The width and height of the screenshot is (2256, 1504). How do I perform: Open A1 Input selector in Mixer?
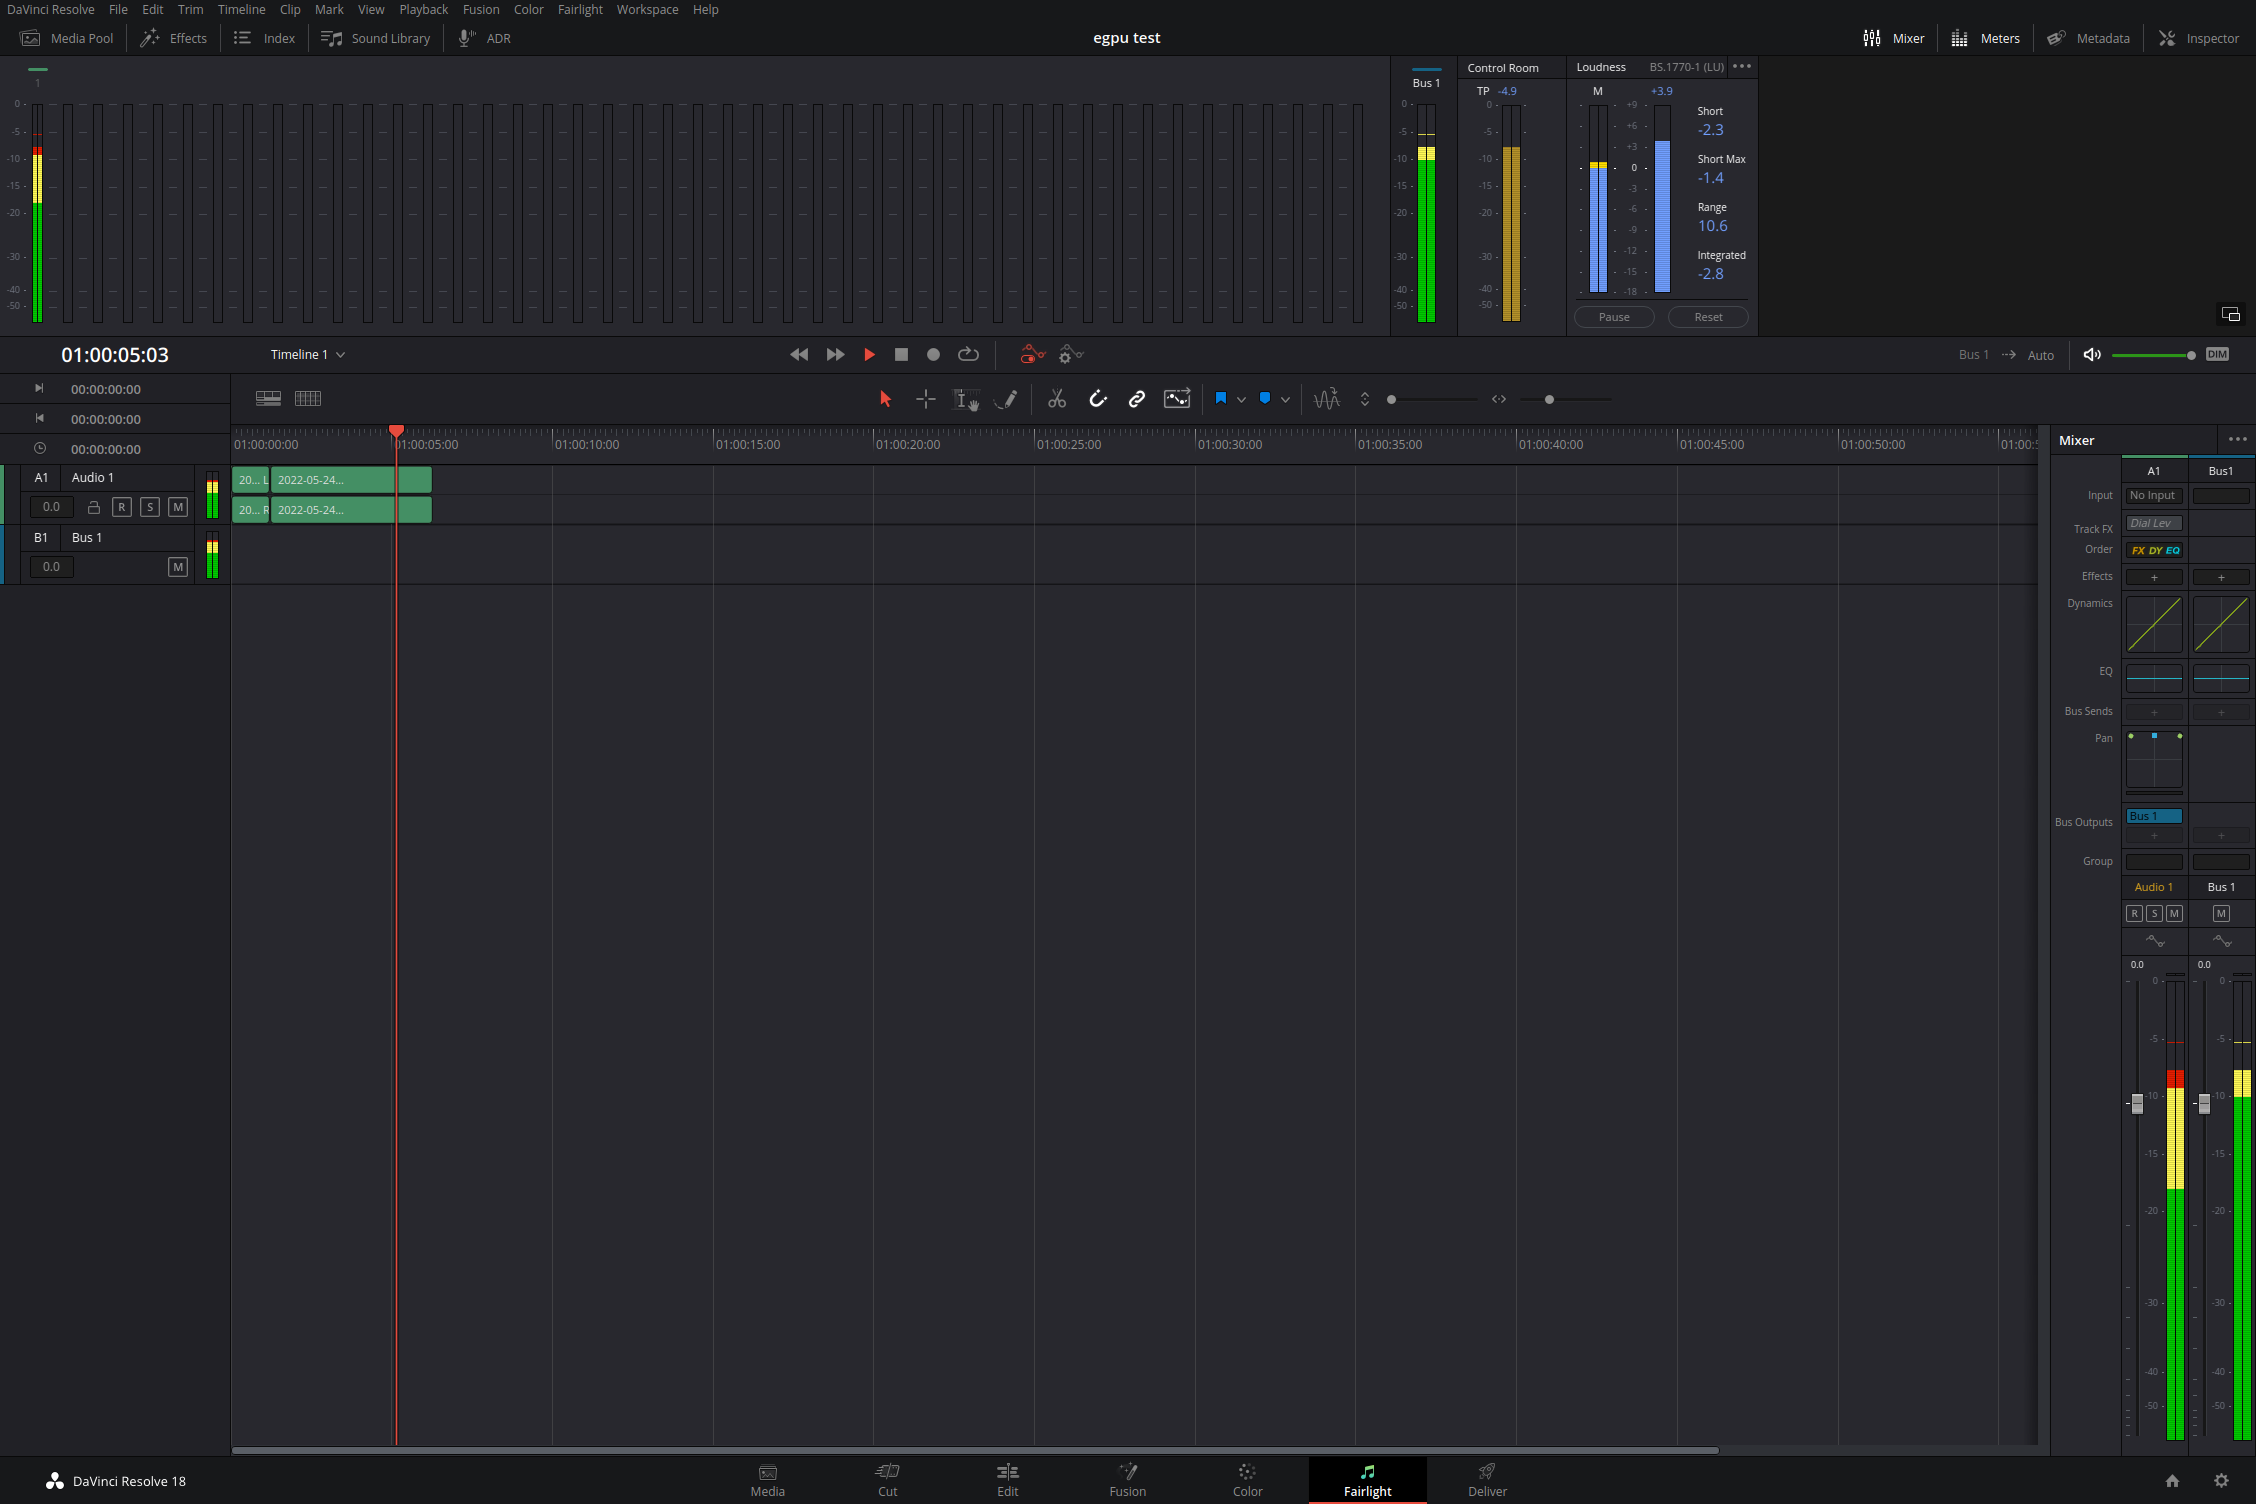pos(2154,496)
